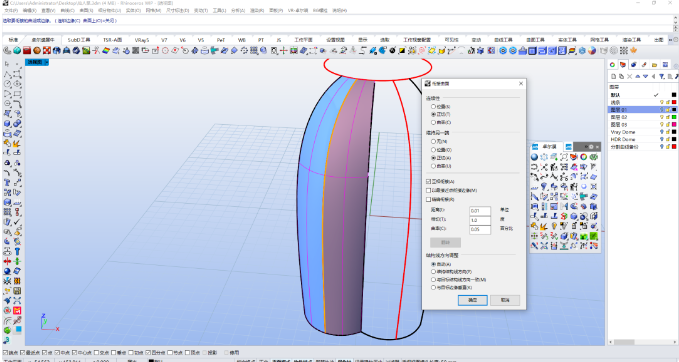Screen dimensions: 679x362
Task: Toggle visibility bulb of HDR Dome layer
Action: [661, 139]
